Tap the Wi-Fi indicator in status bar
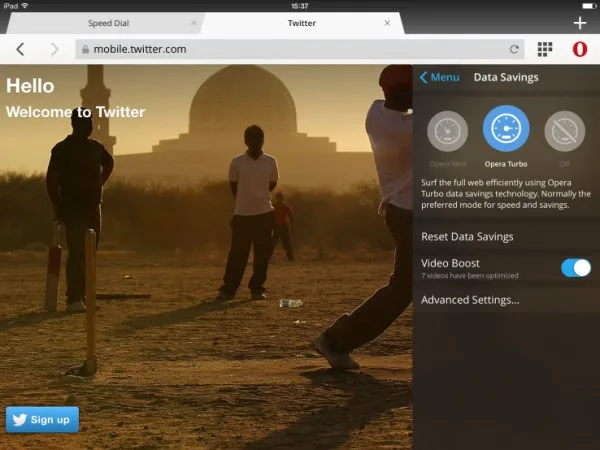Screen dimensions: 600x450 [25, 6]
